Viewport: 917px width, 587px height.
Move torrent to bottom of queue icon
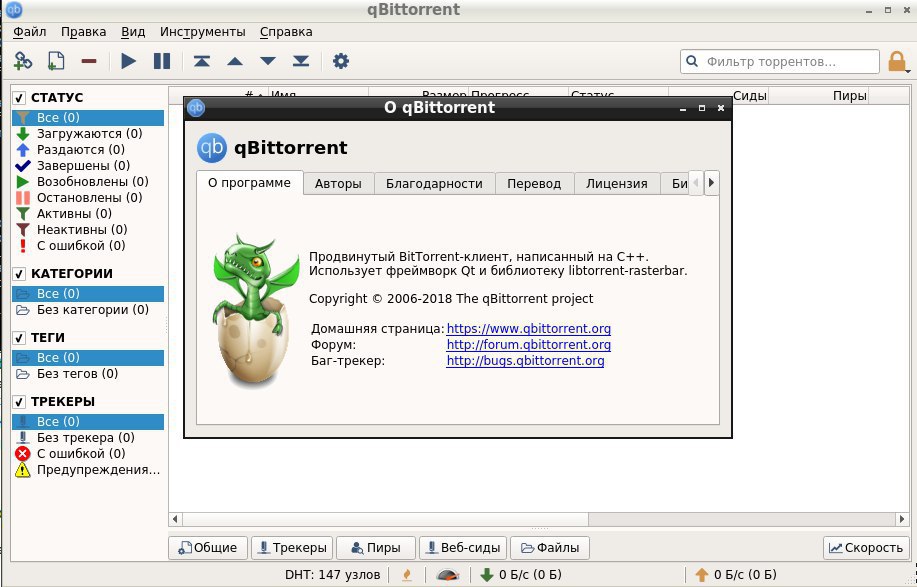[301, 61]
